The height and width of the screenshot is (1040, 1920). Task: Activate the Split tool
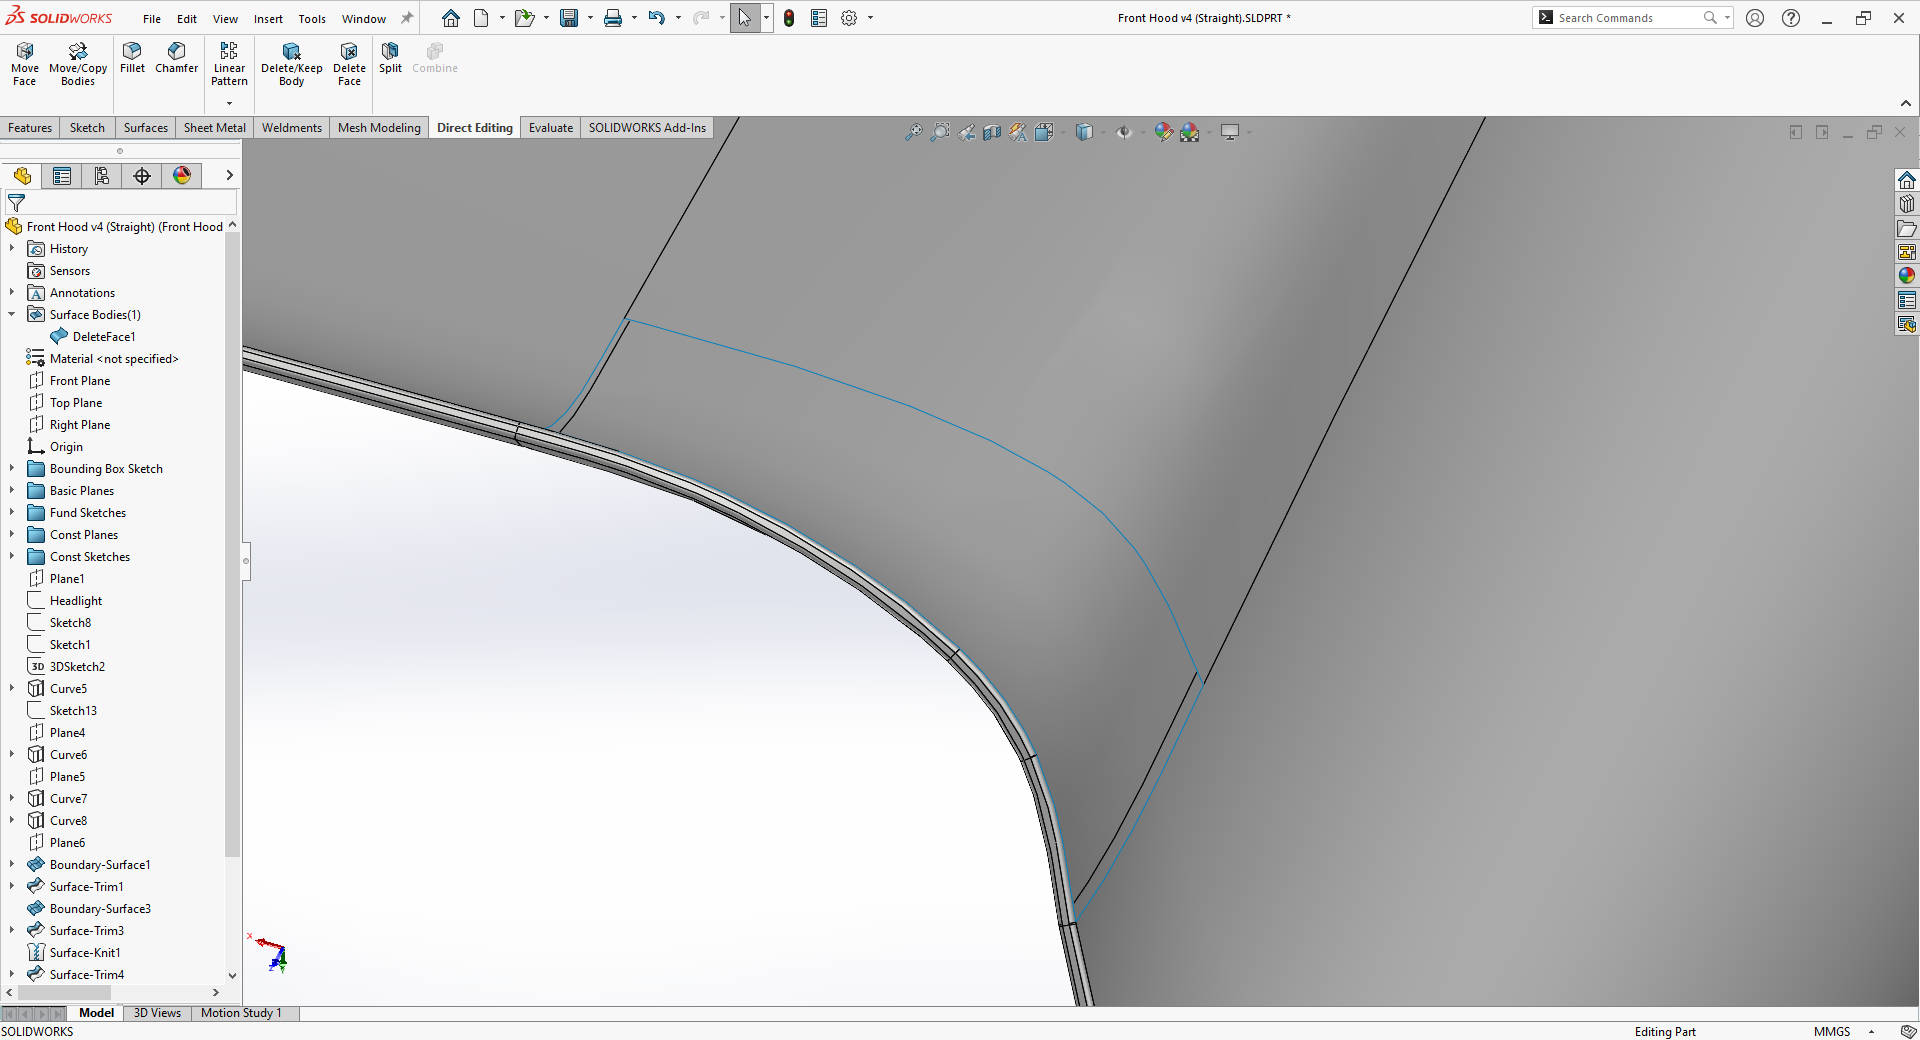(x=390, y=60)
